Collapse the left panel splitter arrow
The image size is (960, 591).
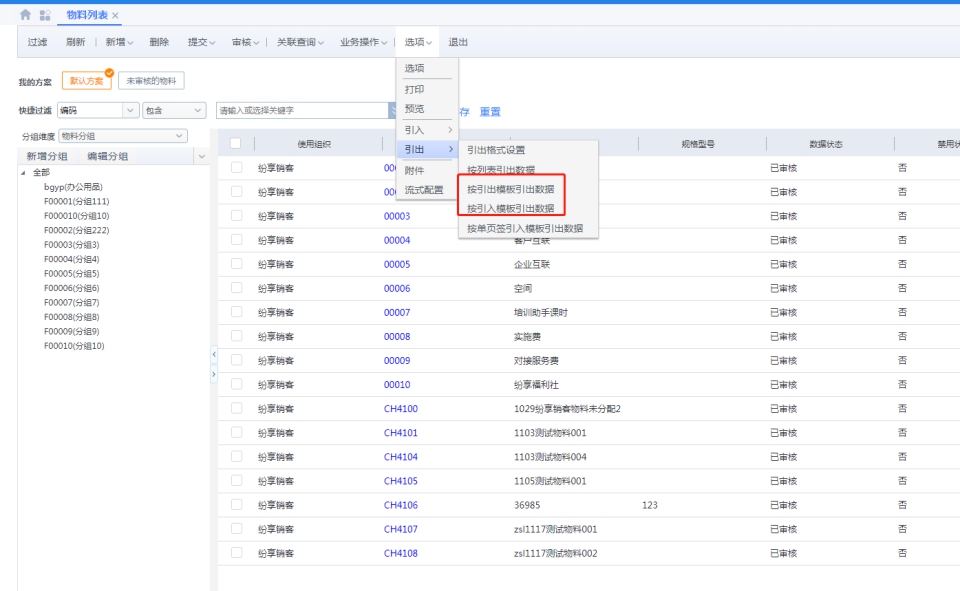[214, 354]
